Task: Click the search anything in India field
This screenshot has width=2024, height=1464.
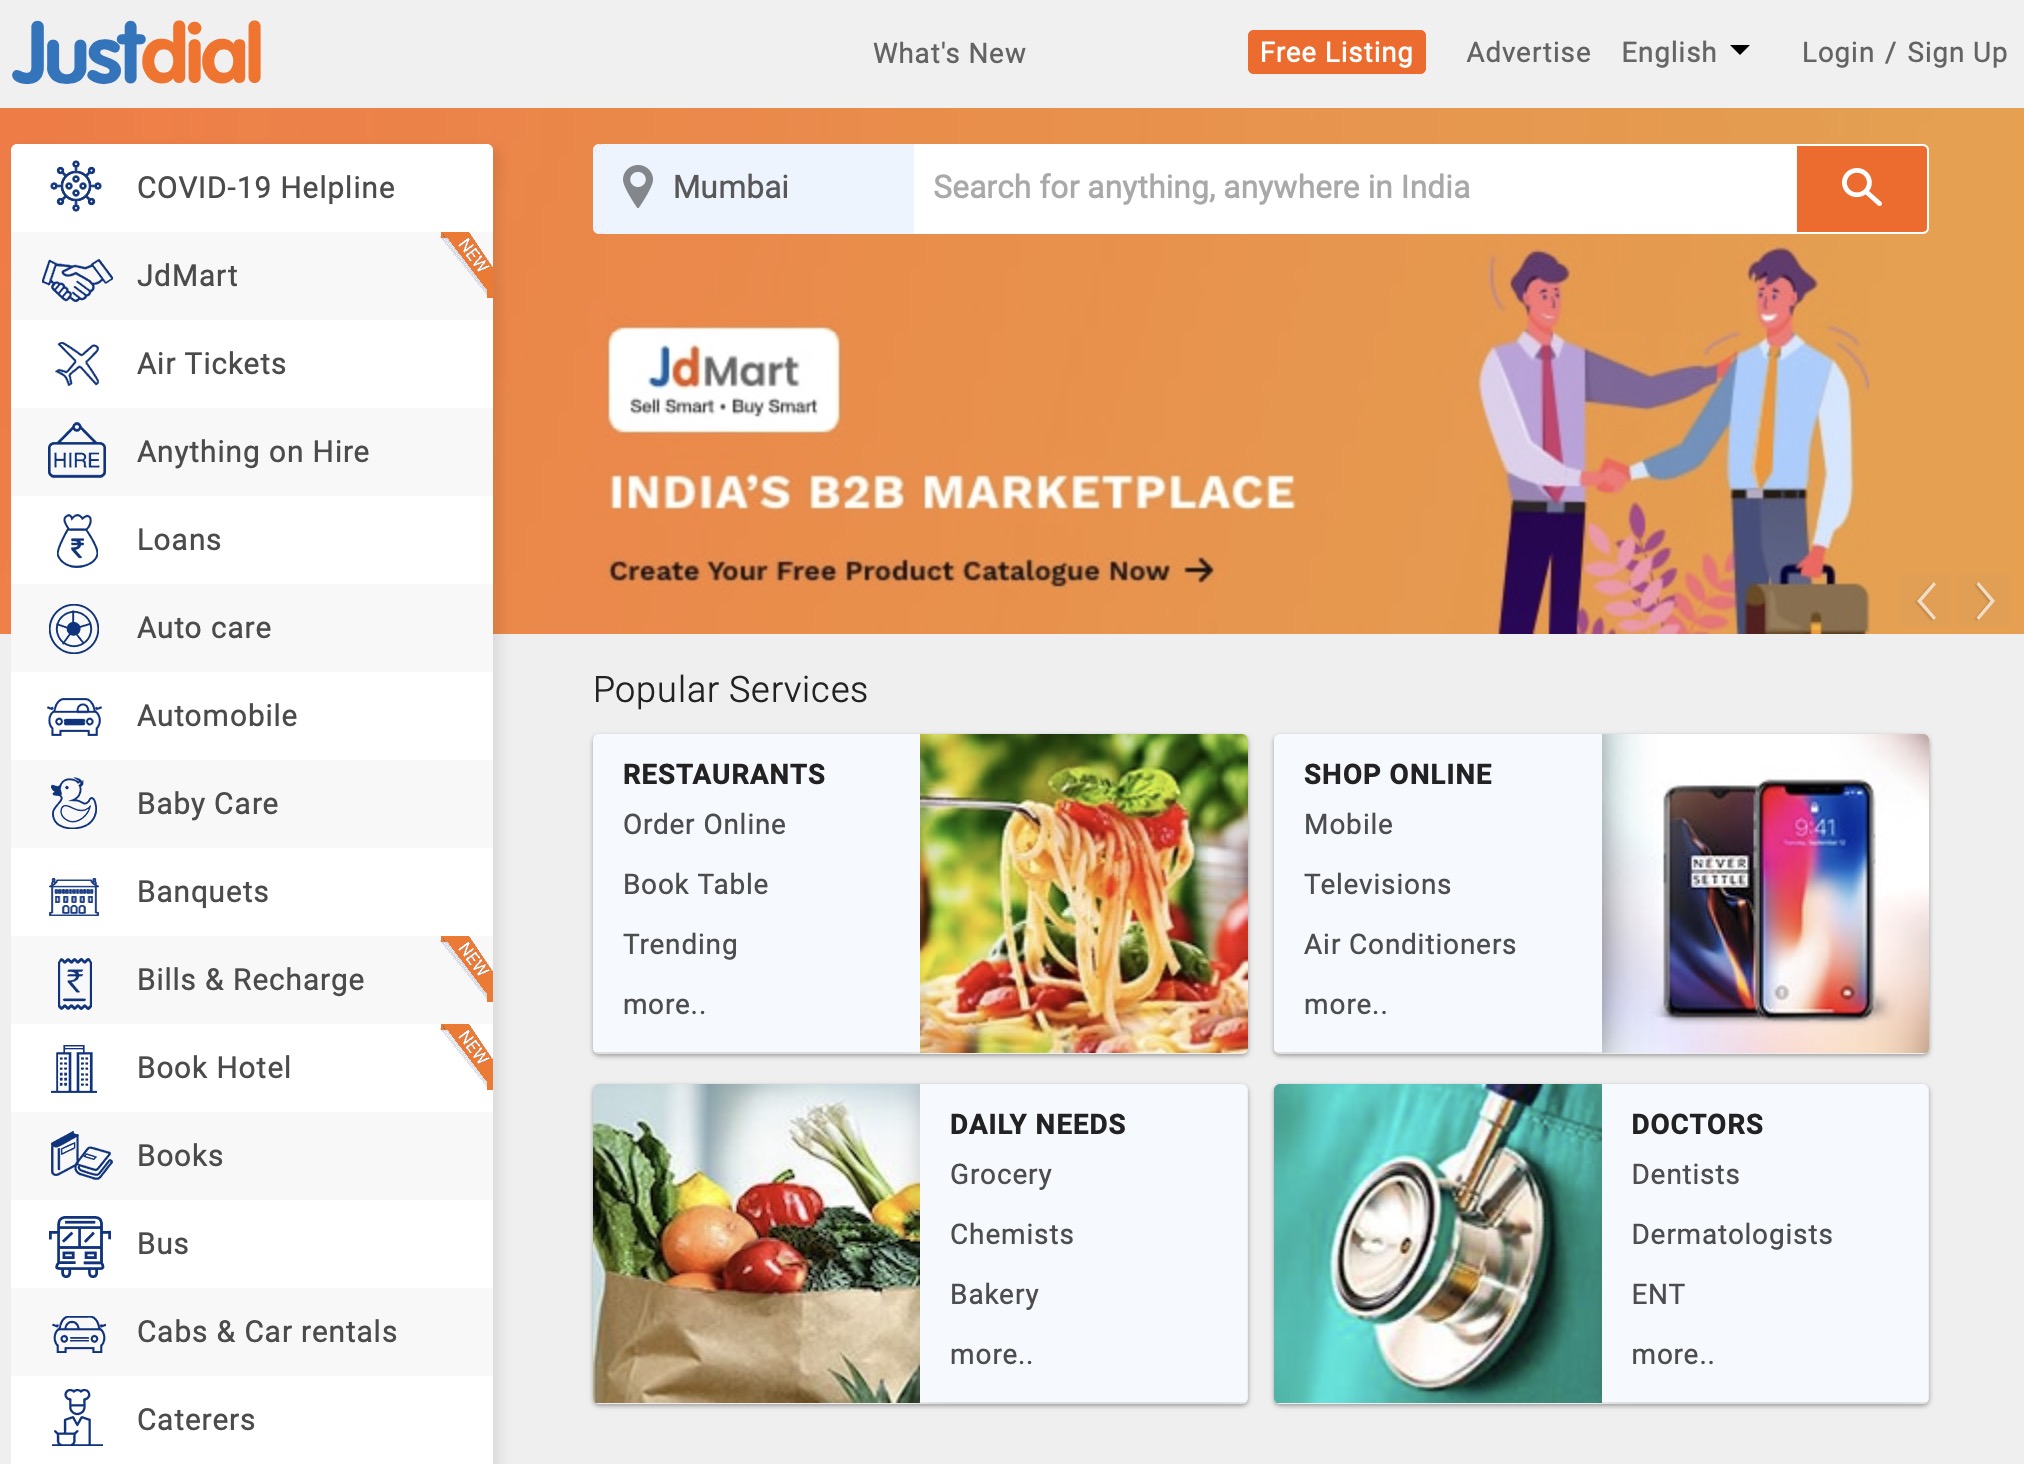Action: pyautogui.click(x=1355, y=188)
